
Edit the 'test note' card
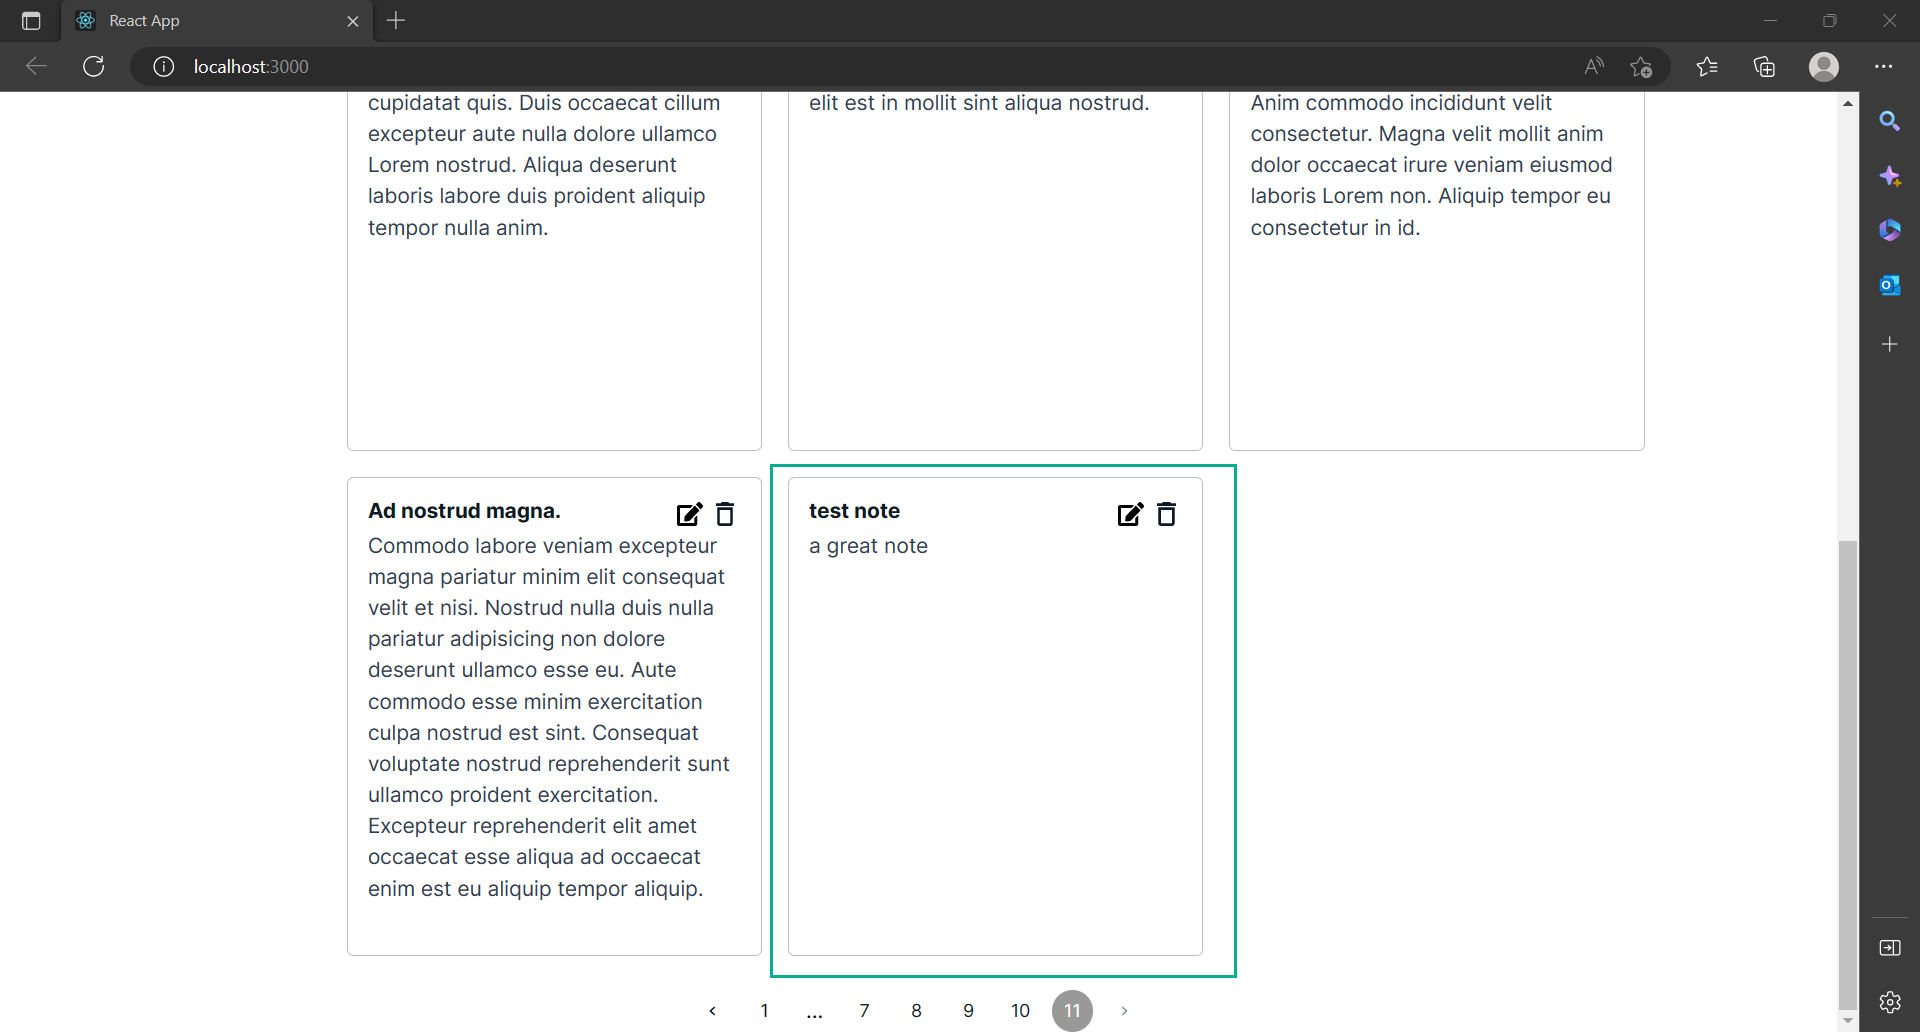click(1131, 514)
